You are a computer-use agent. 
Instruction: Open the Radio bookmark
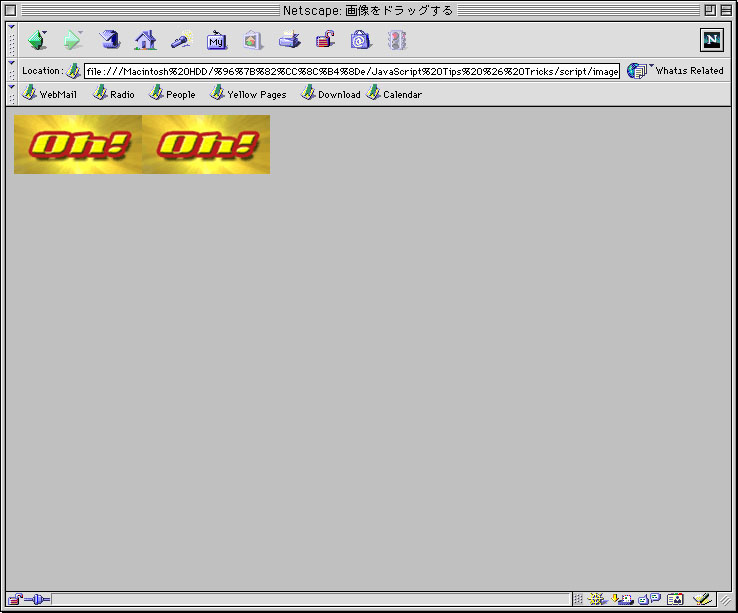coord(113,94)
